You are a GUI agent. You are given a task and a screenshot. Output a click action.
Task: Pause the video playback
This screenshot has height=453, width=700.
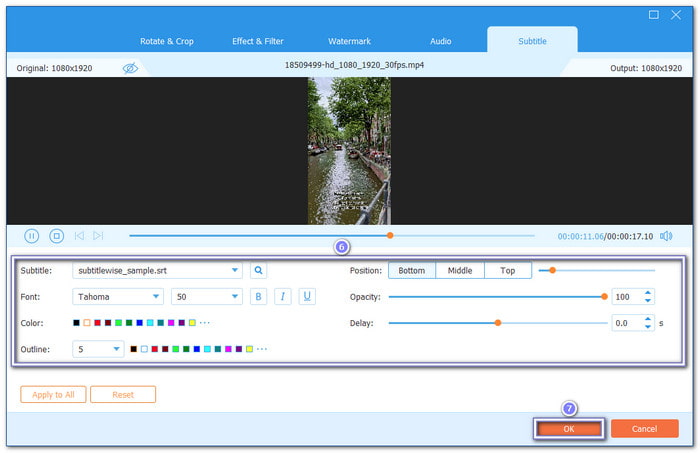pyautogui.click(x=31, y=236)
